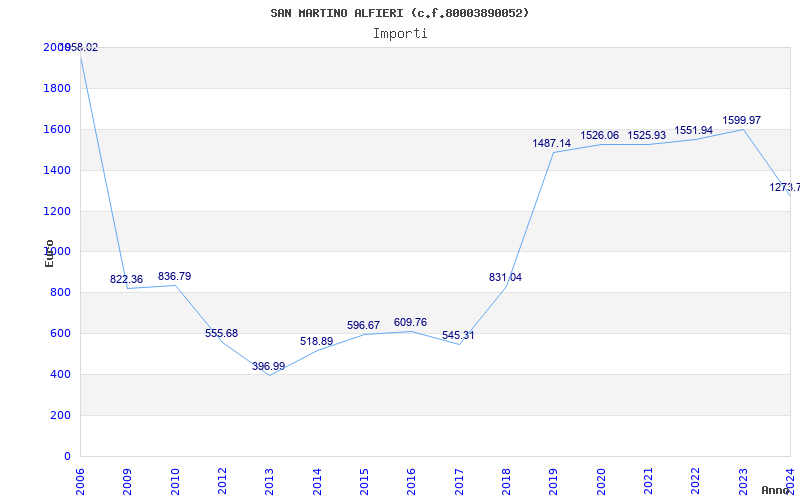The width and height of the screenshot is (800, 500).
Task: Click the 1400 y-axis tick label
Action: tap(57, 170)
